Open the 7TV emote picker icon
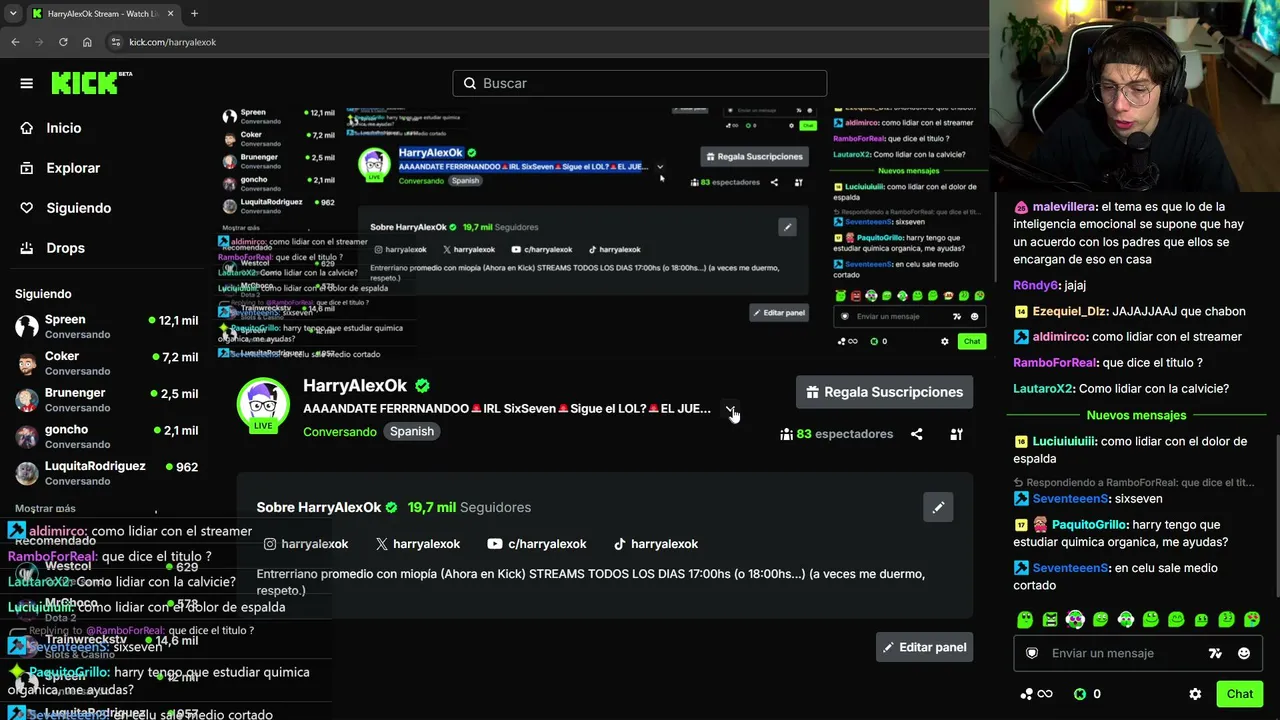The height and width of the screenshot is (720, 1280). pyautogui.click(x=1215, y=653)
